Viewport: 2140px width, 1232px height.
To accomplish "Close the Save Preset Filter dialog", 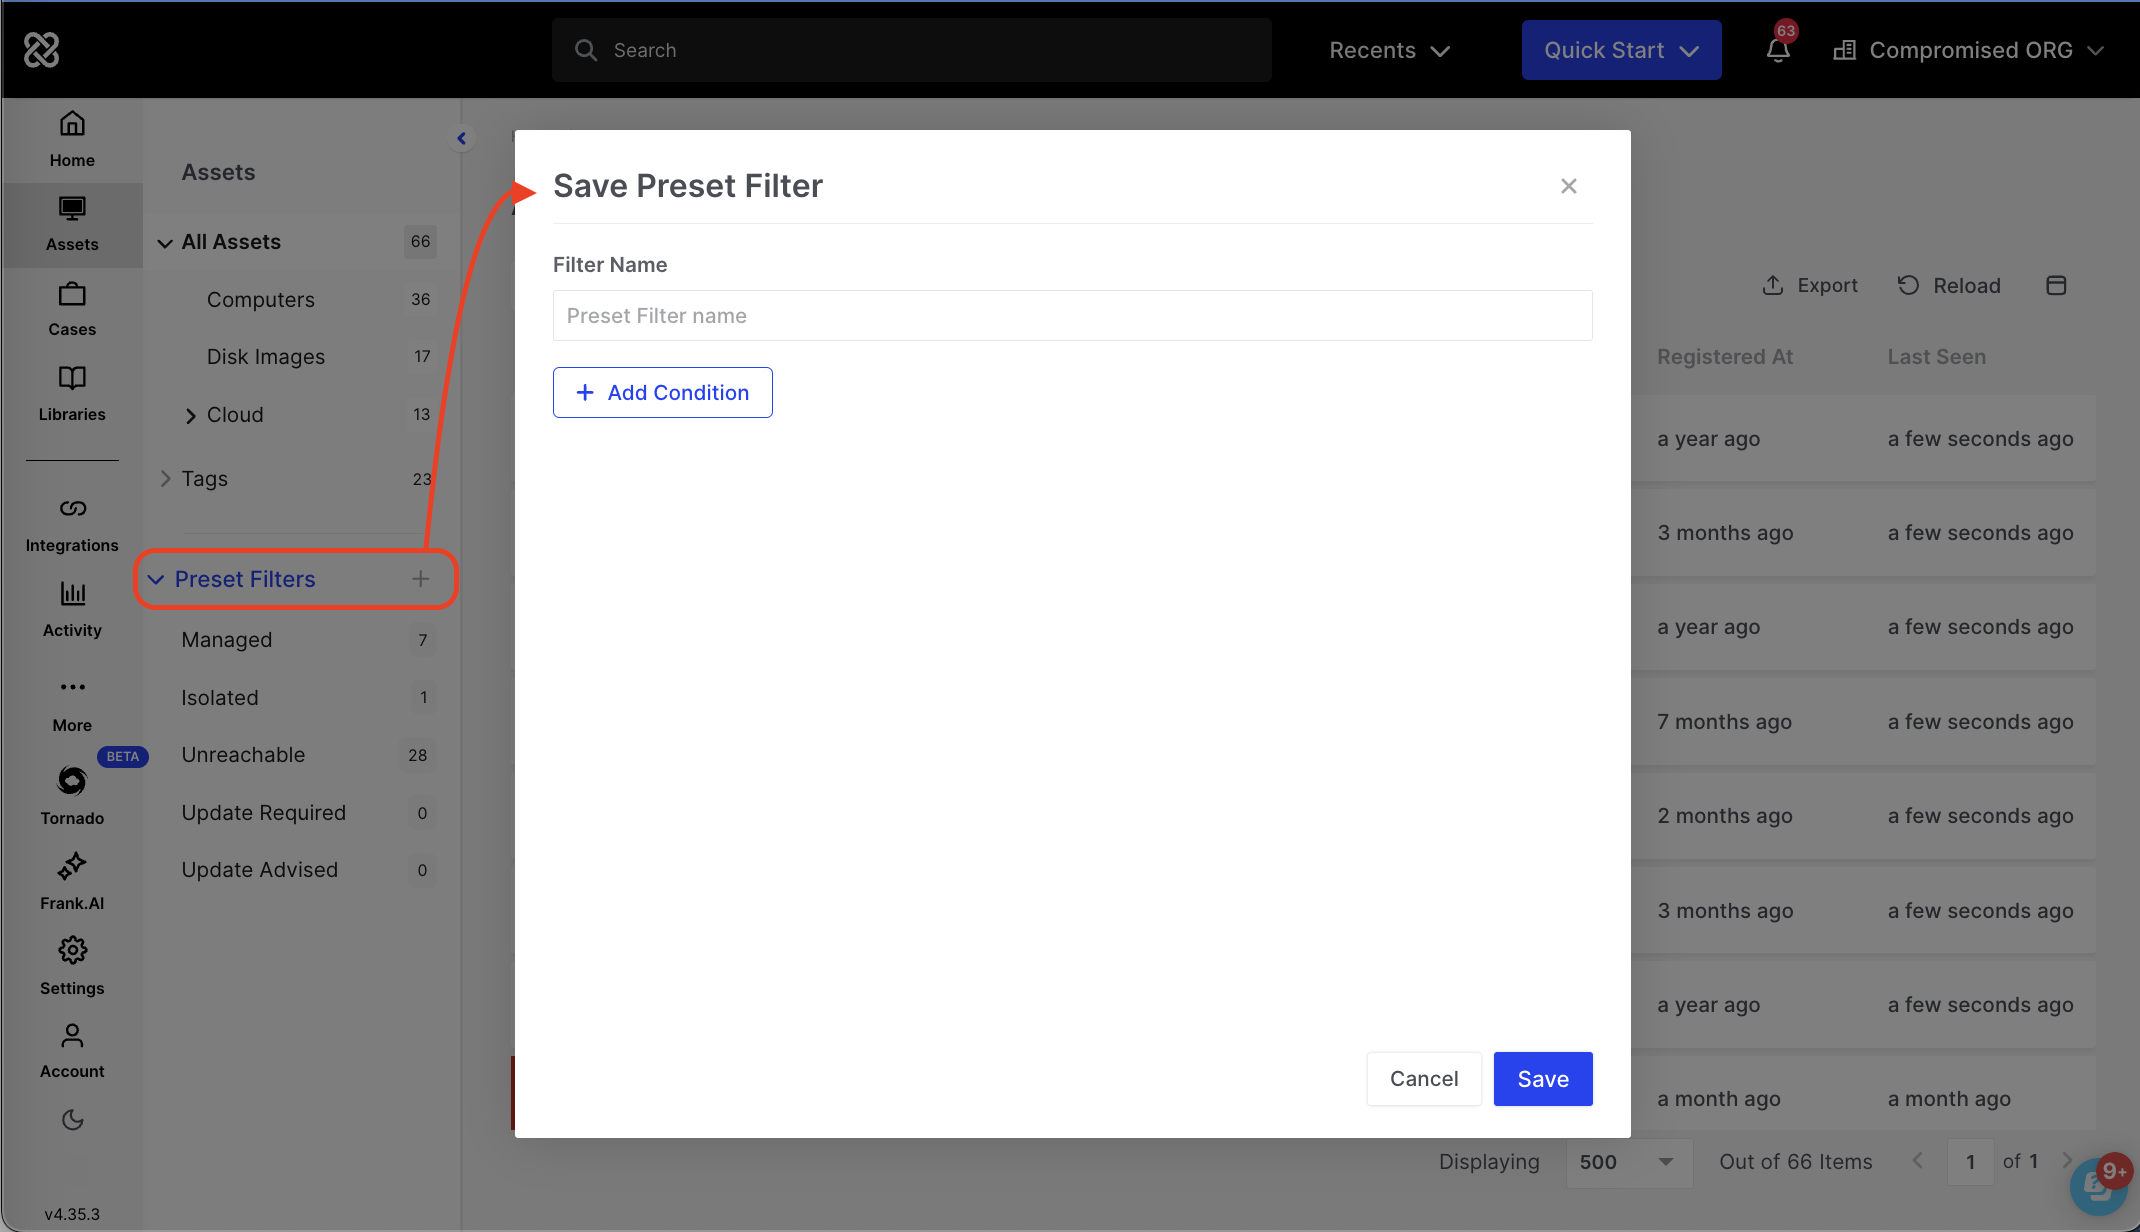I will pos(1568,186).
